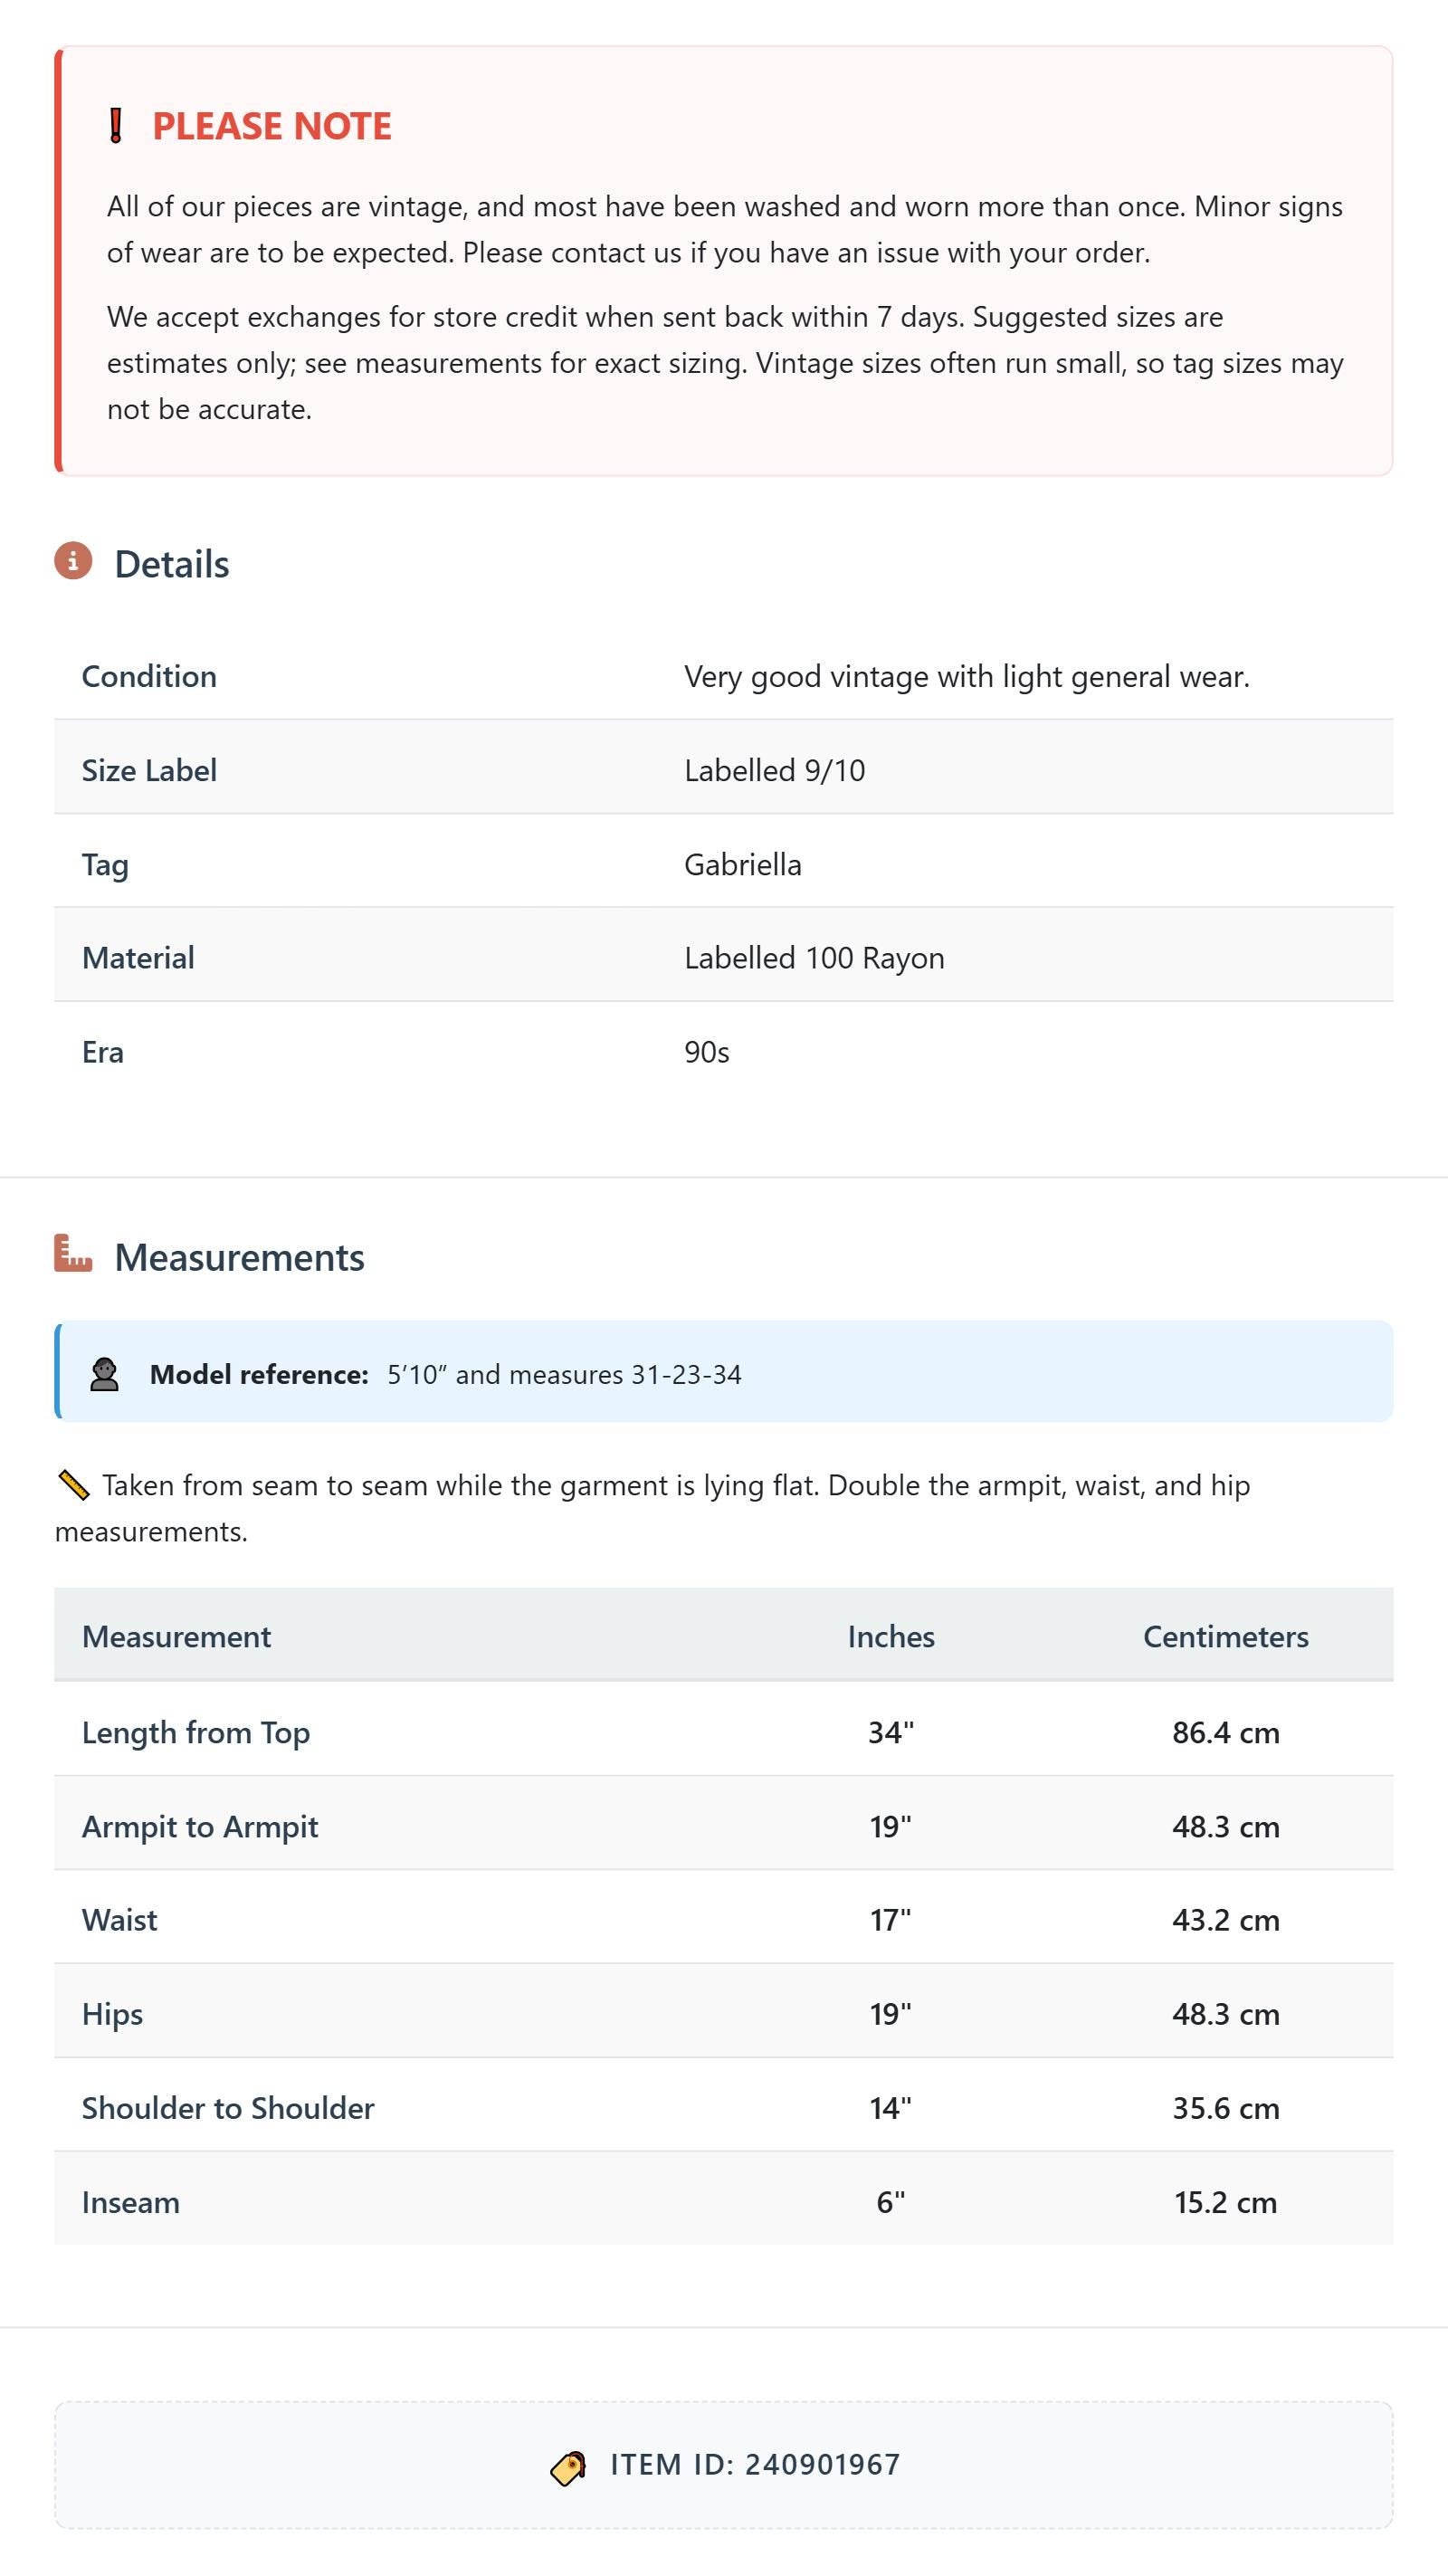Viewport: 1448px width, 2576px height.
Task: Click the model reference person icon
Action: coord(104,1374)
